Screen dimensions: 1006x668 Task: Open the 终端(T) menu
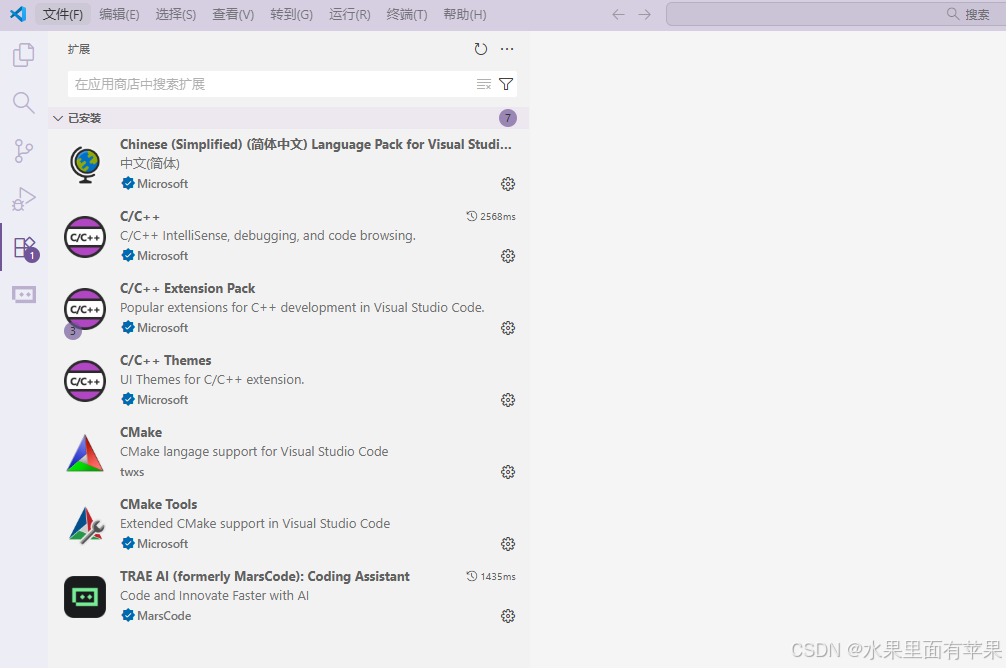pos(407,14)
